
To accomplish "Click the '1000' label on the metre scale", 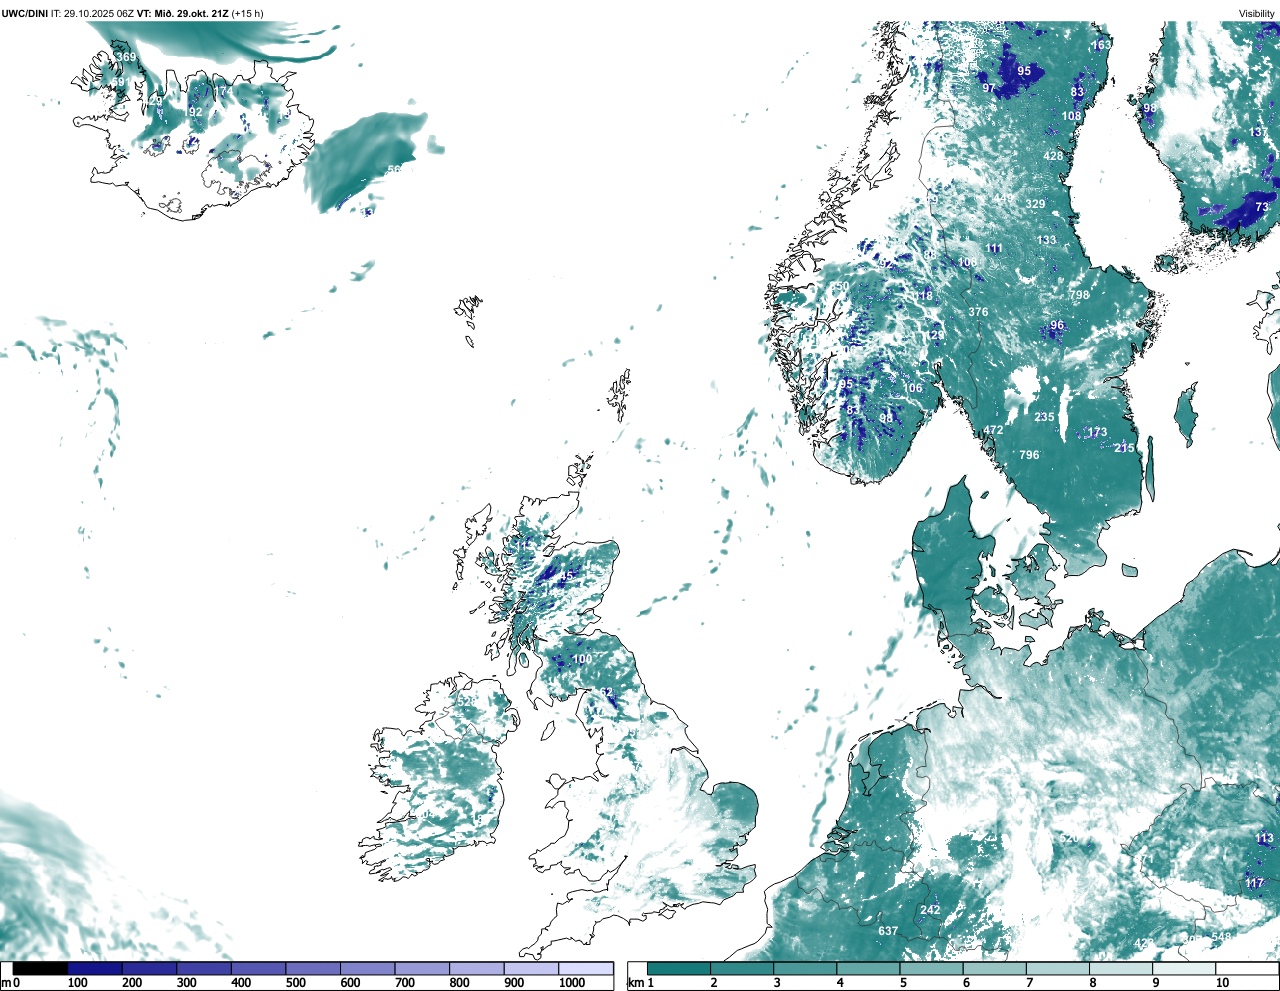I will click(572, 983).
